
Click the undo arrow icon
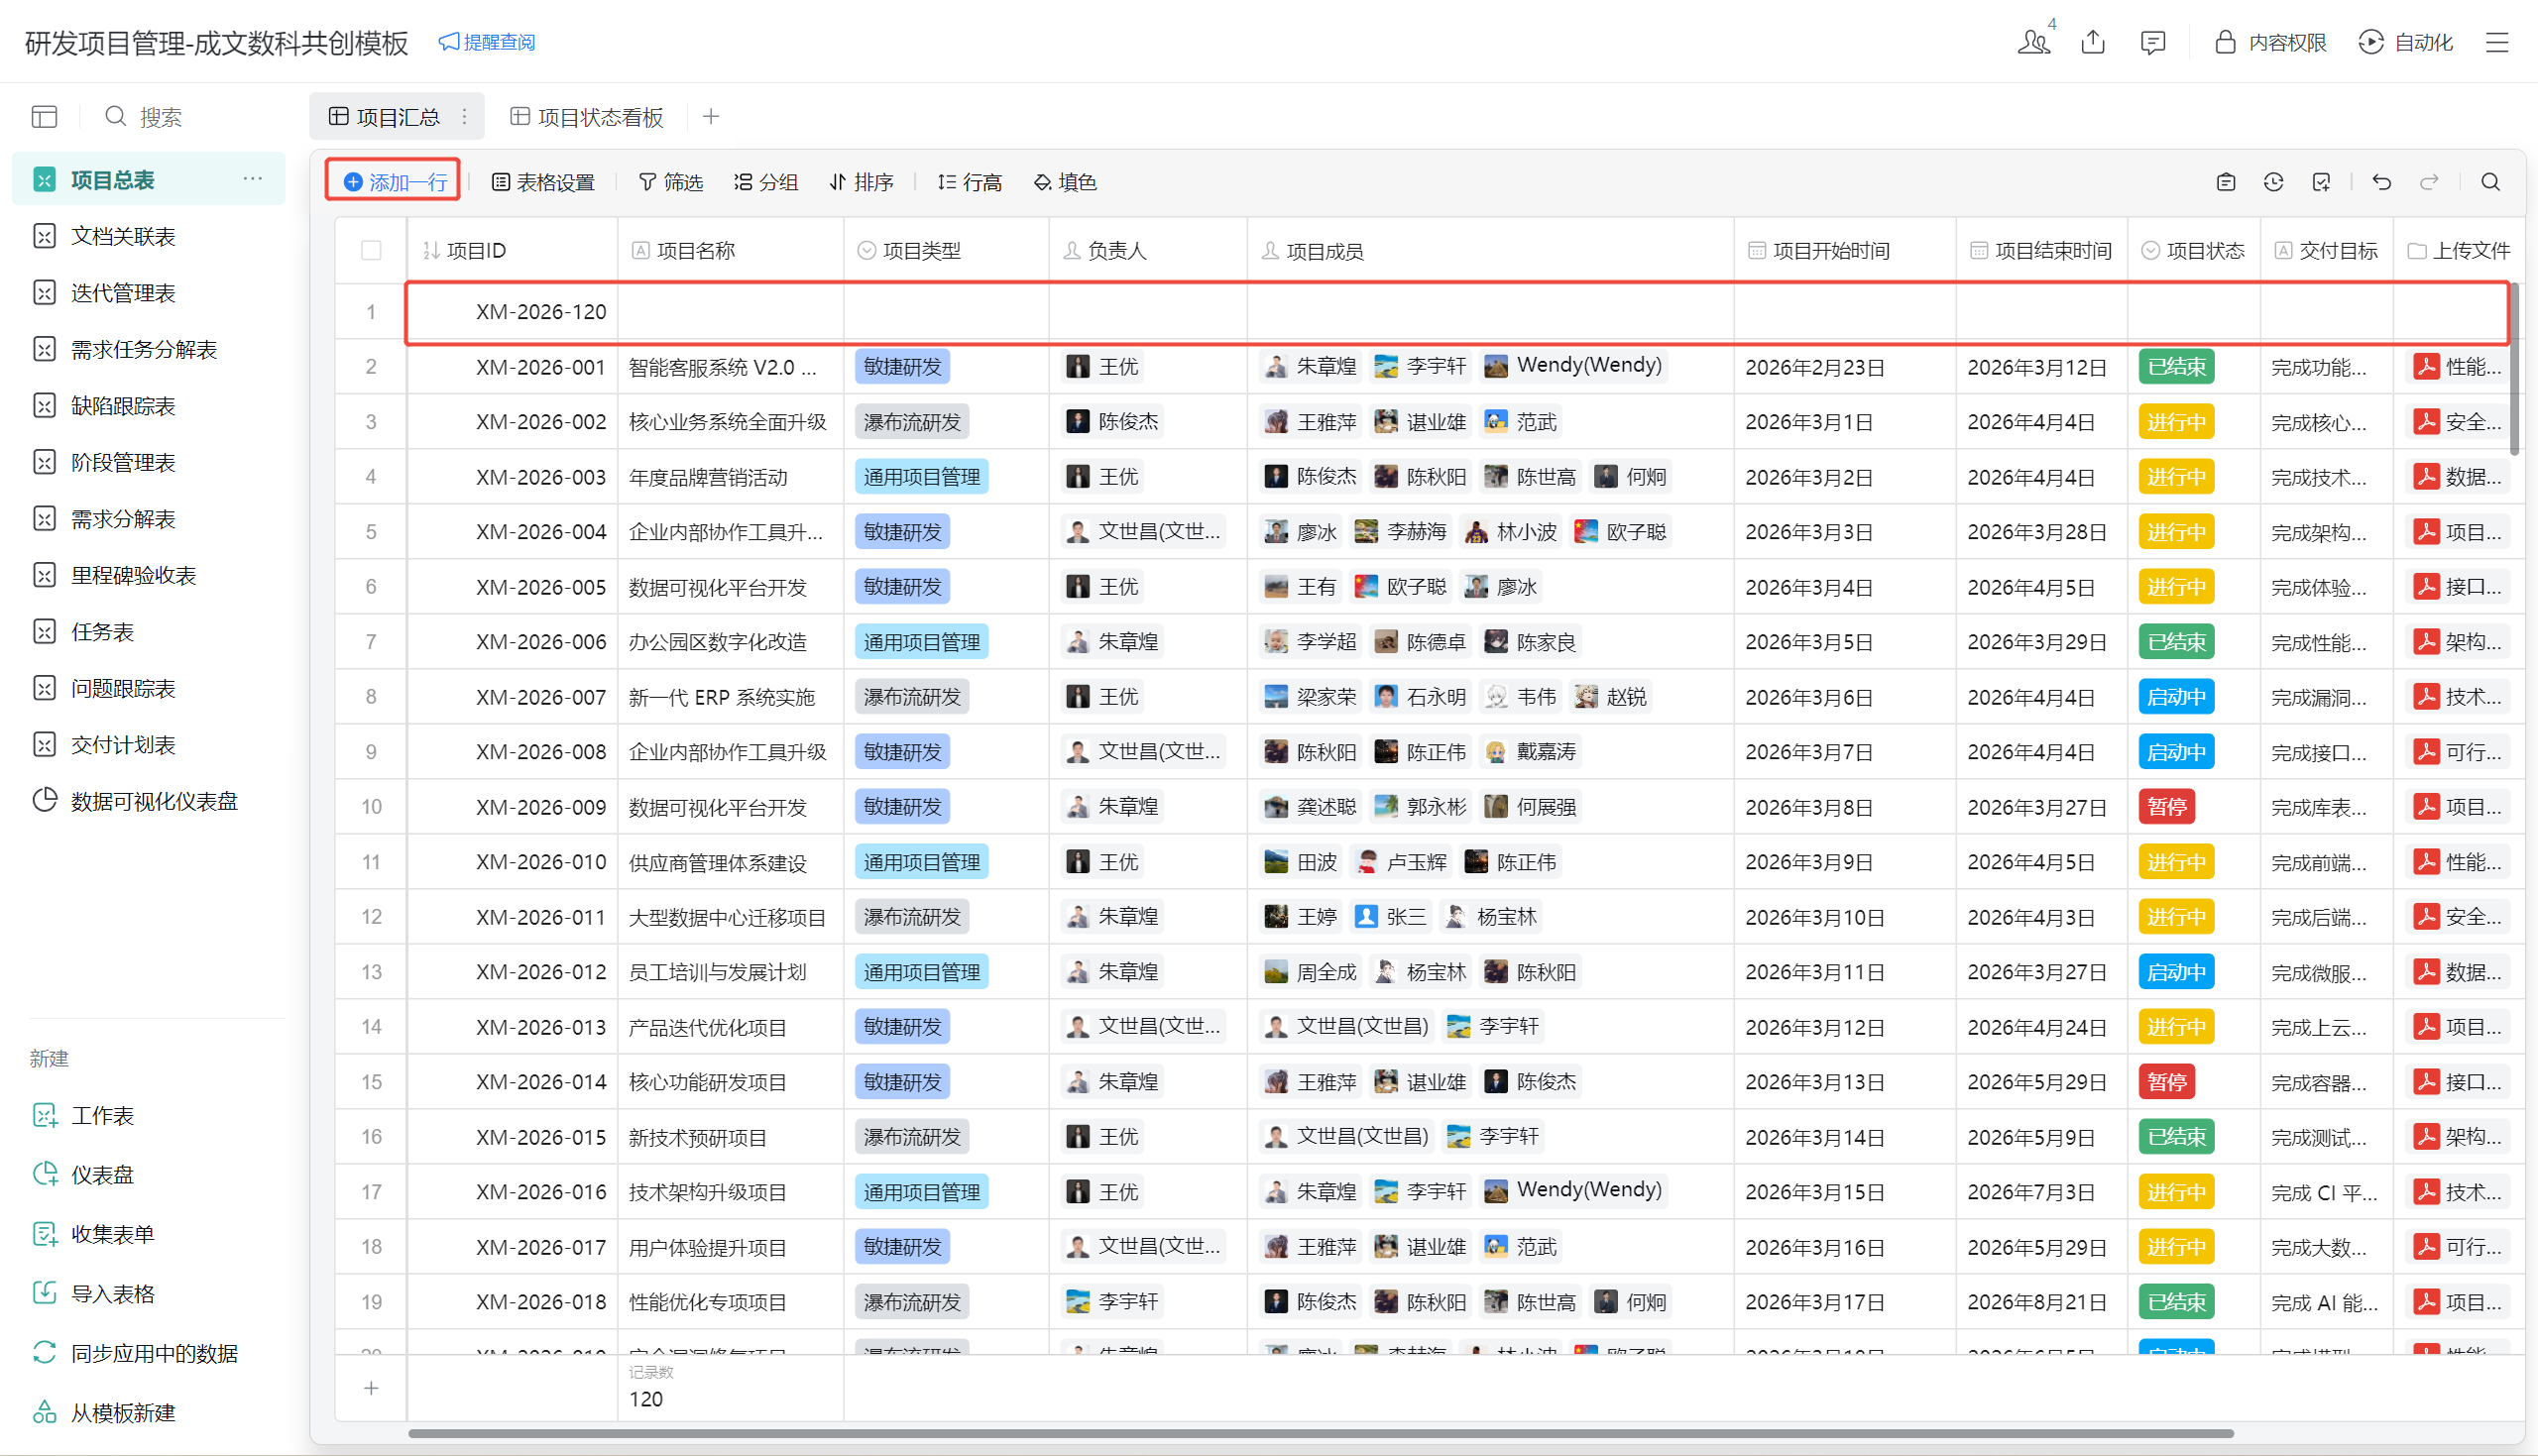2381,182
